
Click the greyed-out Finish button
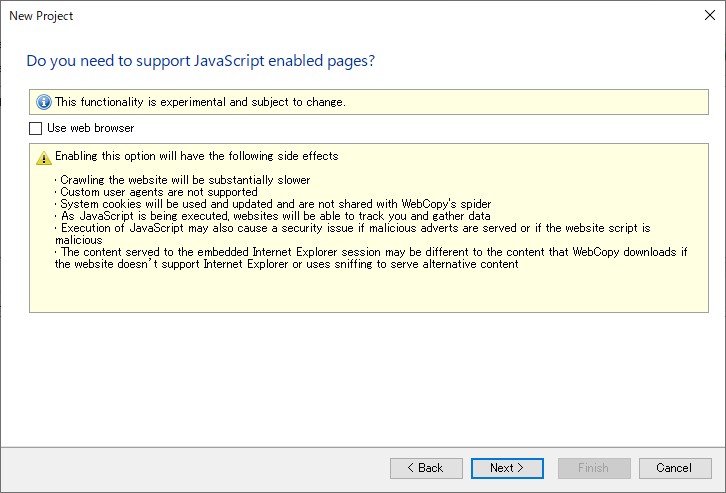tap(593, 468)
